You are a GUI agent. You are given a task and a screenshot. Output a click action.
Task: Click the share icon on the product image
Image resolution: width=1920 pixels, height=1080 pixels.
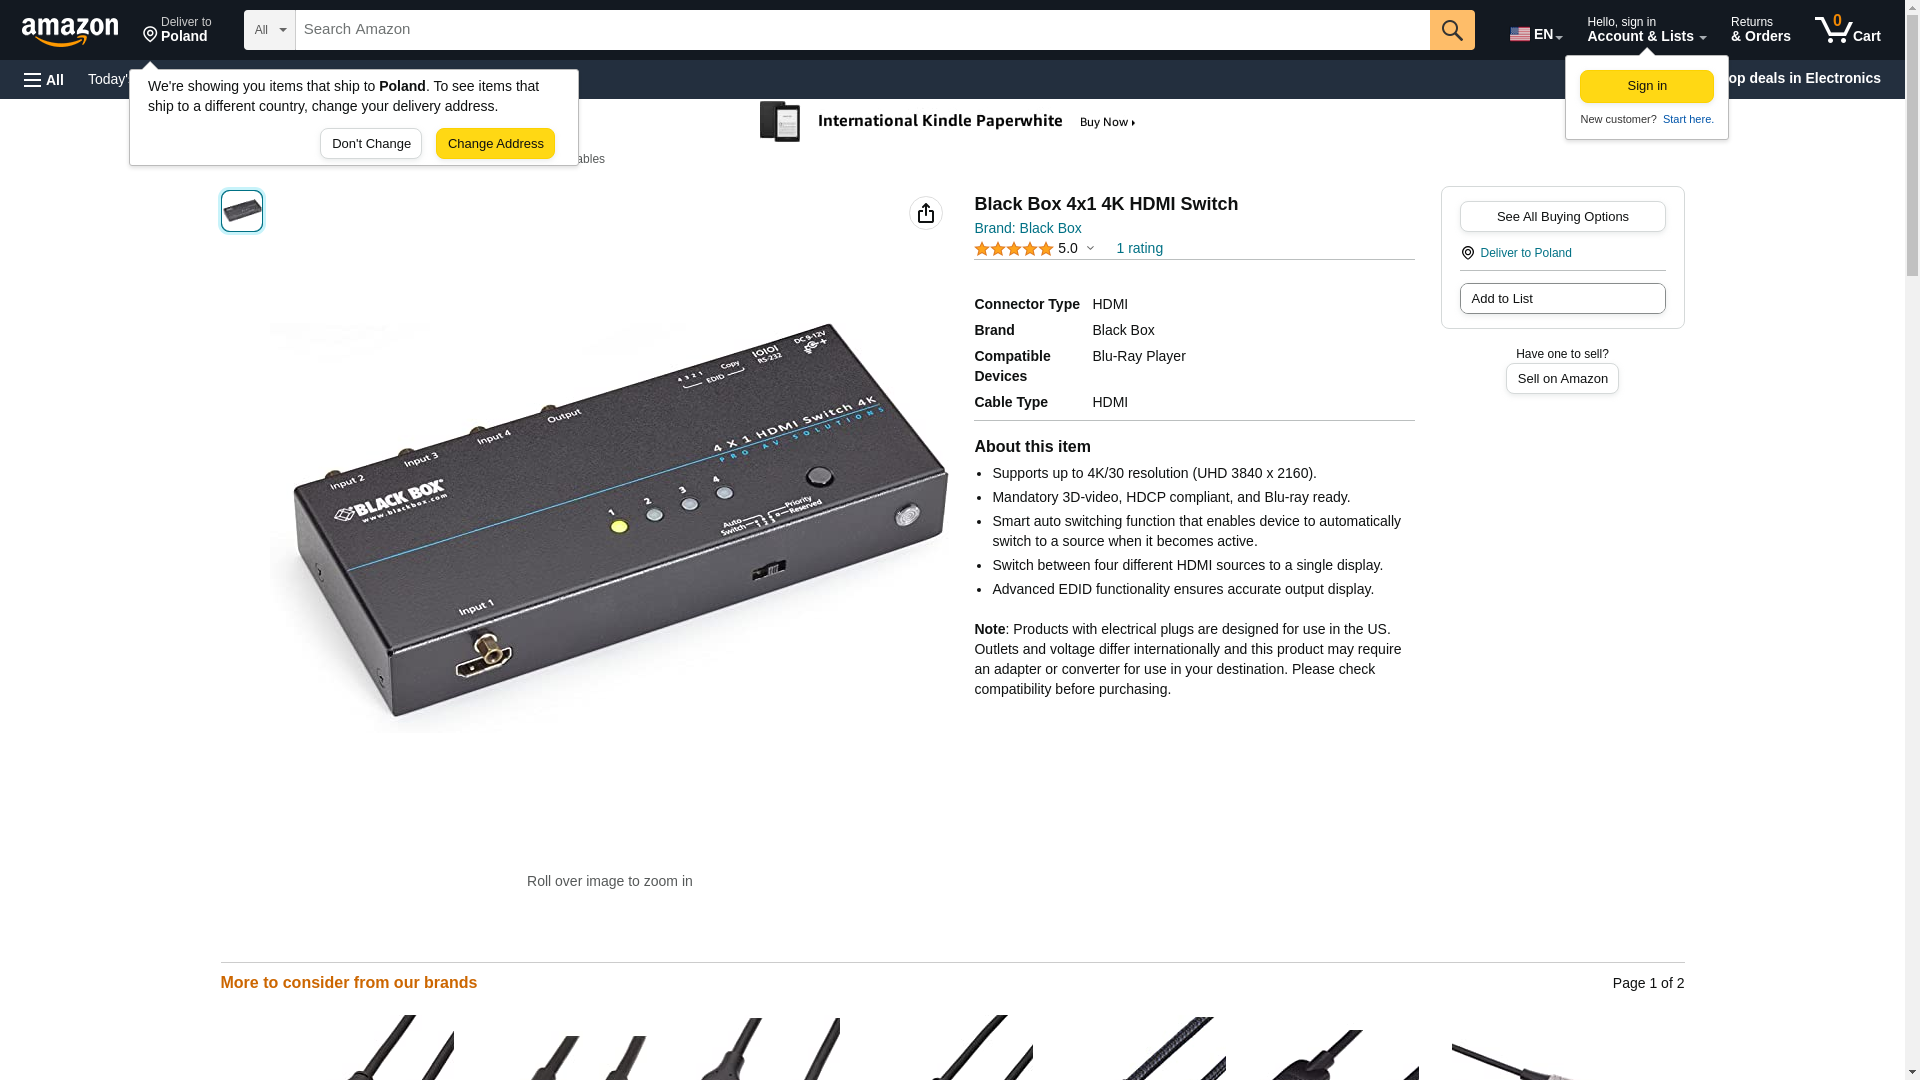[x=926, y=213]
